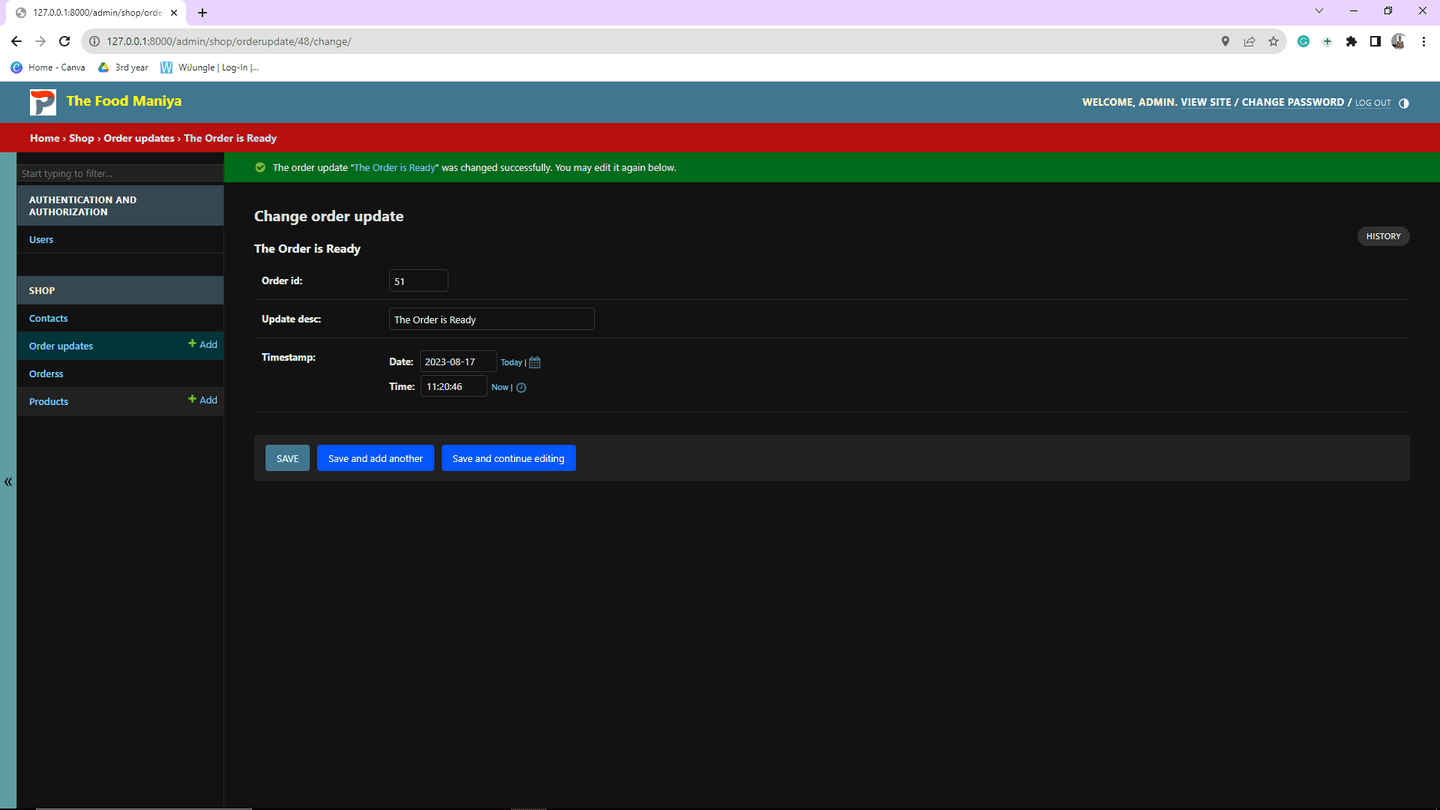Close the current browser tab

click(174, 13)
